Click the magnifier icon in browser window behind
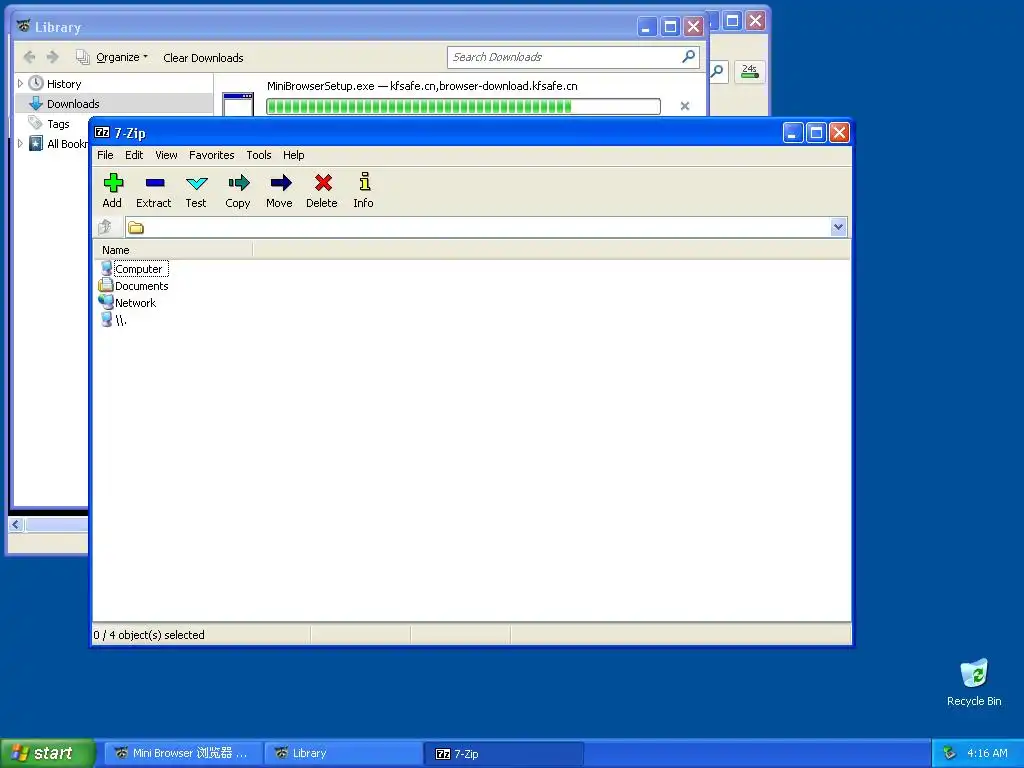Screen dimensions: 1024x768 tap(718, 71)
